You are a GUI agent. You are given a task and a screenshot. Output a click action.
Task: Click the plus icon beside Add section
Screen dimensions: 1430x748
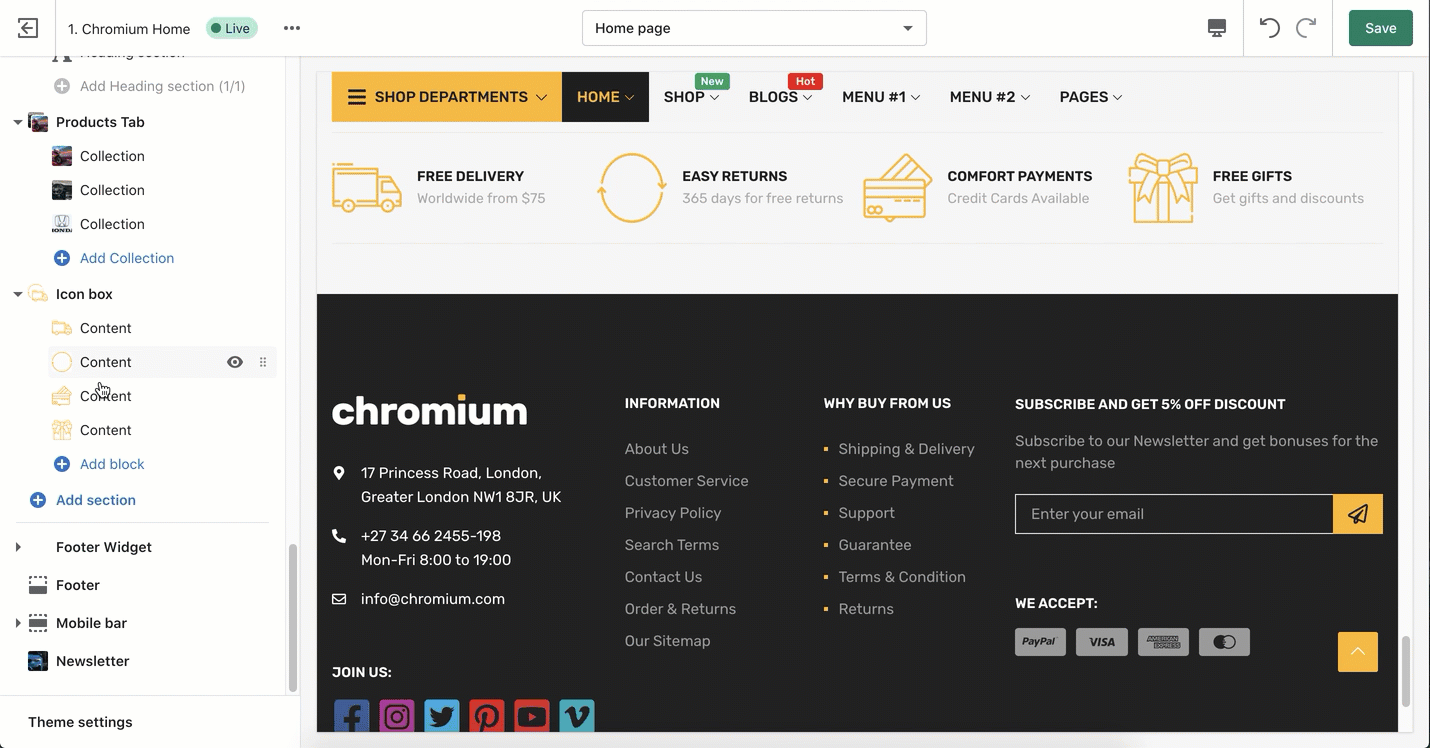click(x=38, y=500)
